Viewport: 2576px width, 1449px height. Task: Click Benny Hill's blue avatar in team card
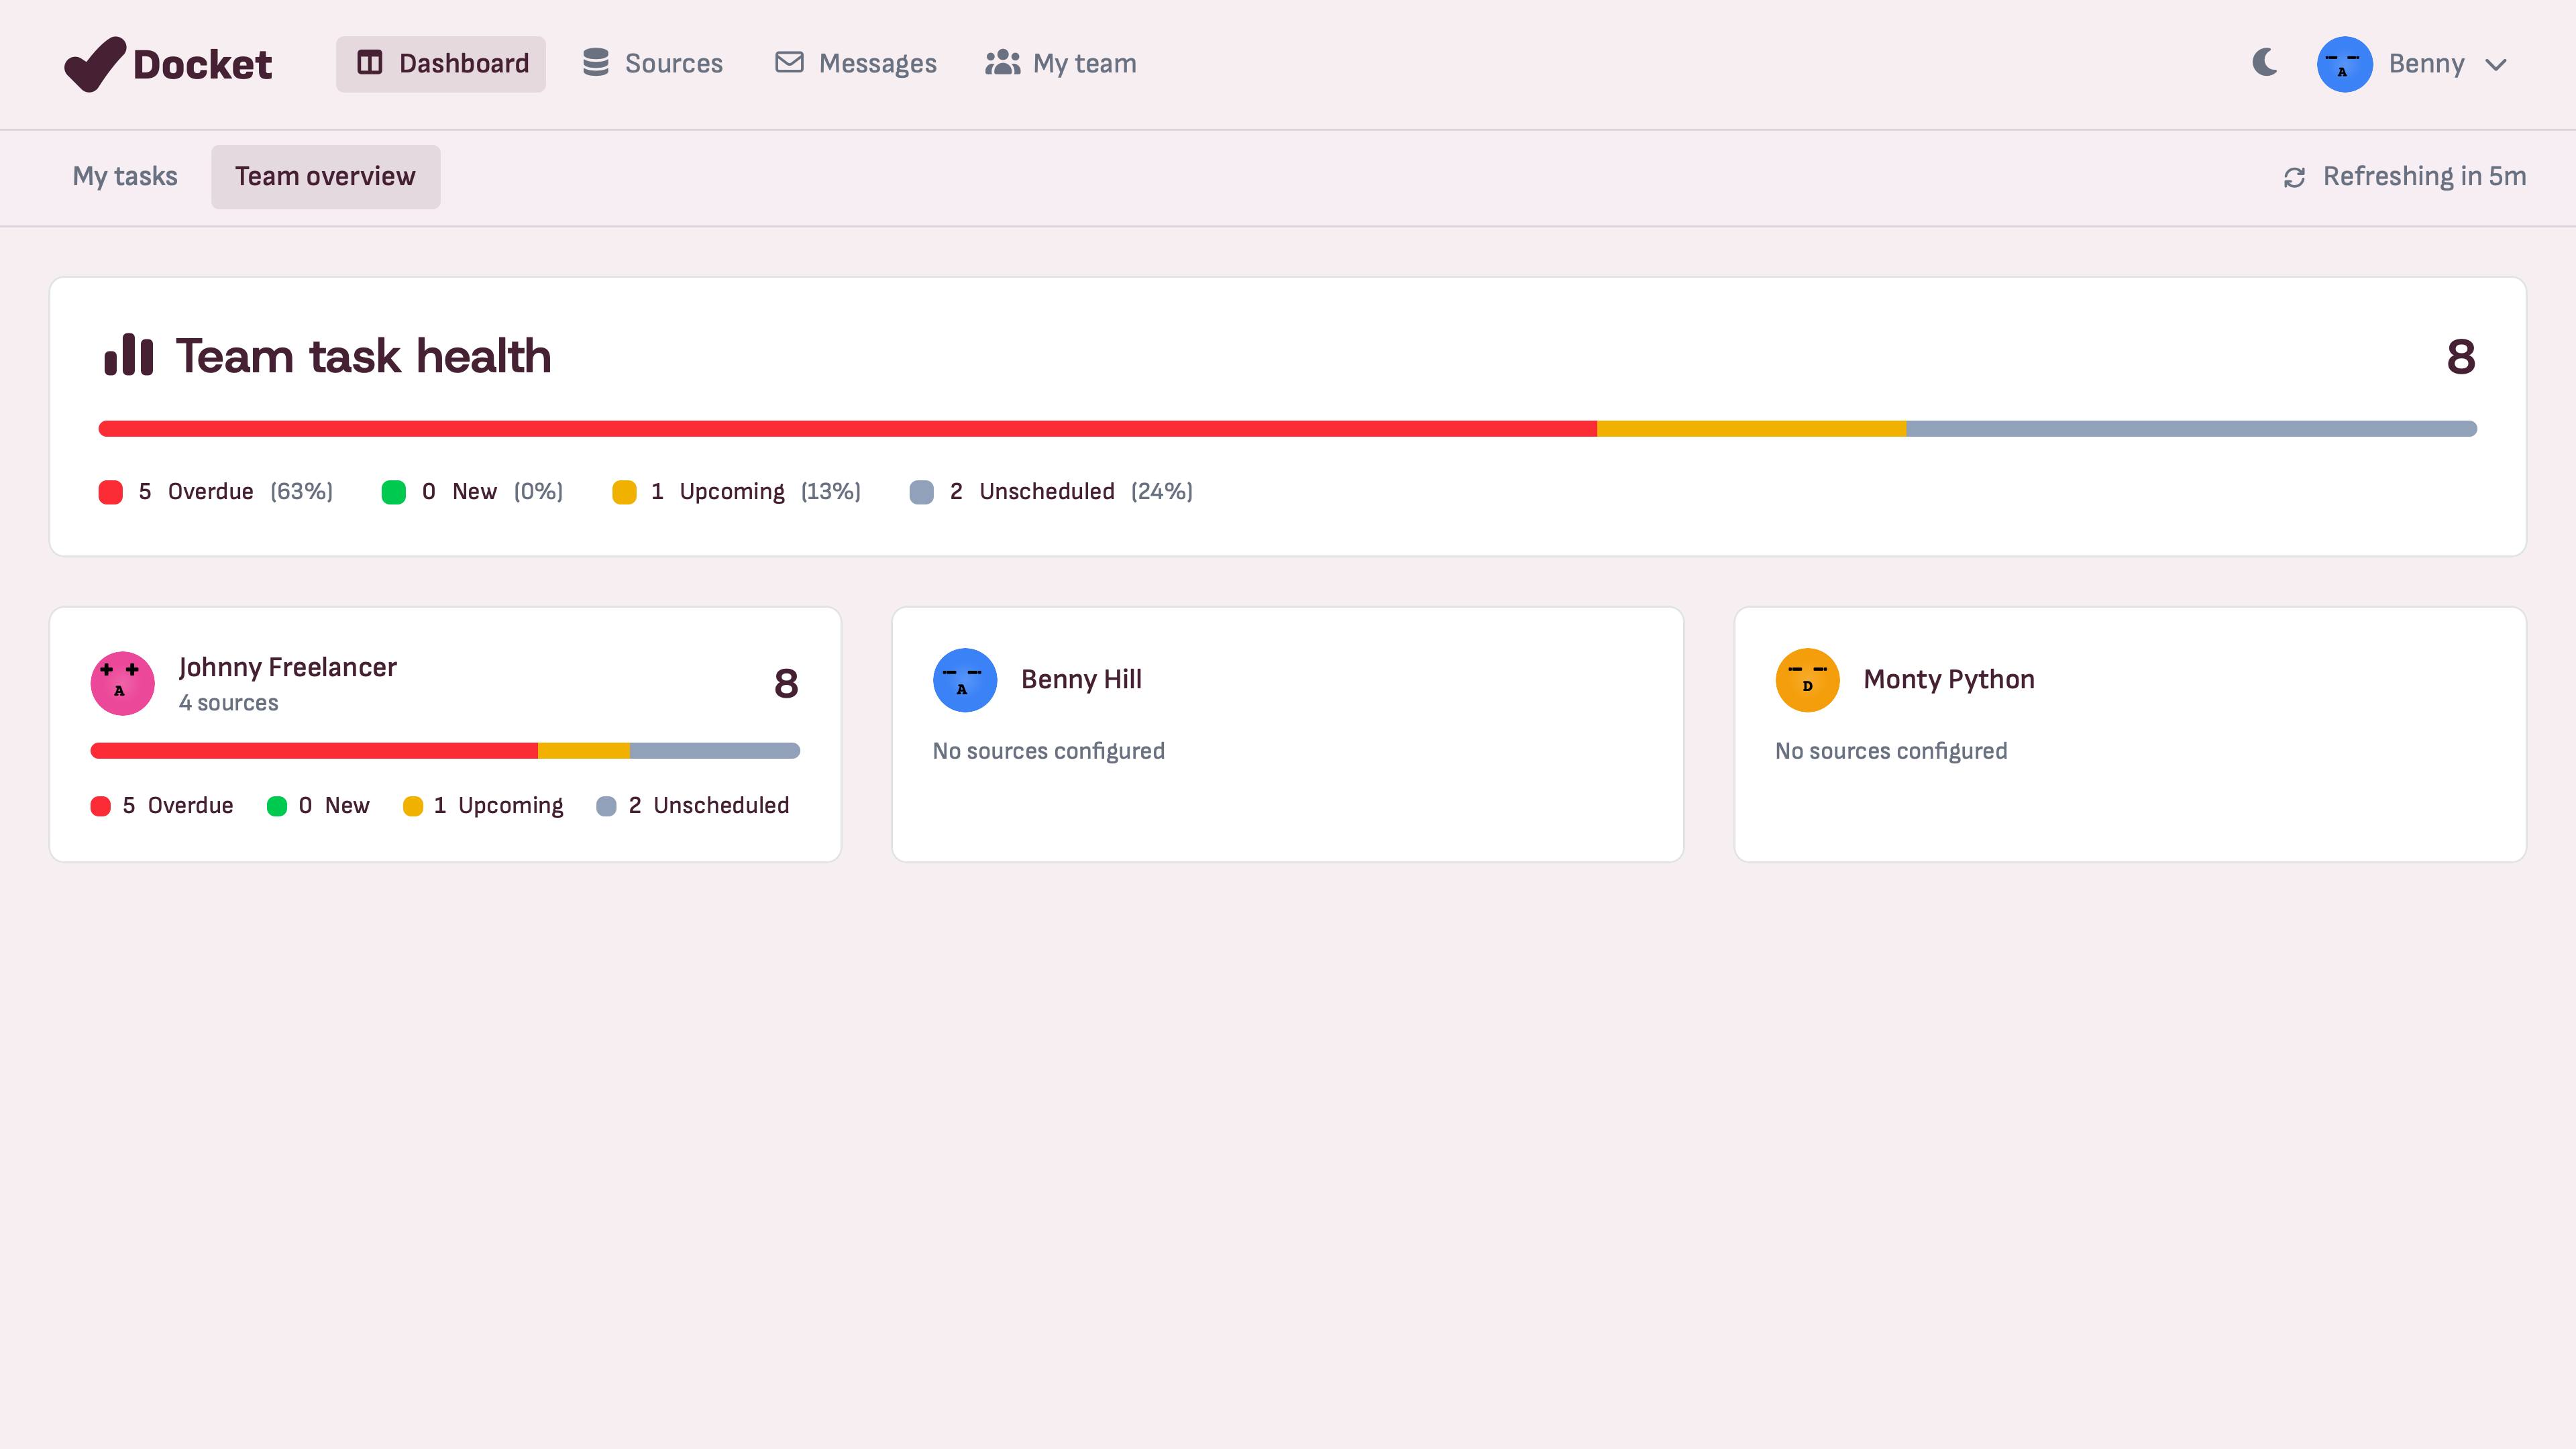(965, 680)
